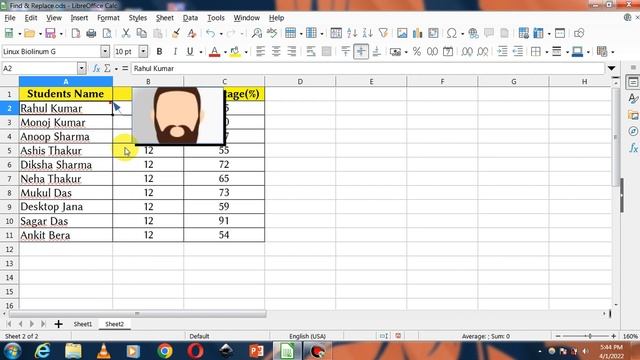Image resolution: width=640 pixels, height=360 pixels.
Task: Click the Undo arrow icon
Action: [211, 33]
